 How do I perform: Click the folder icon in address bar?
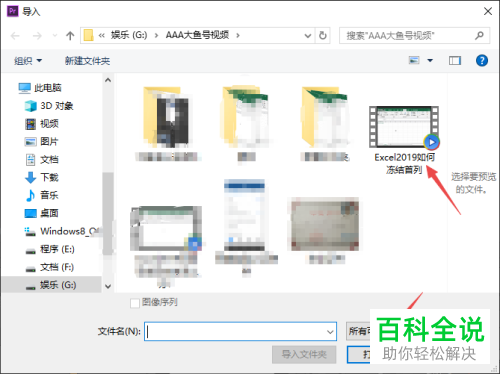click(x=88, y=35)
